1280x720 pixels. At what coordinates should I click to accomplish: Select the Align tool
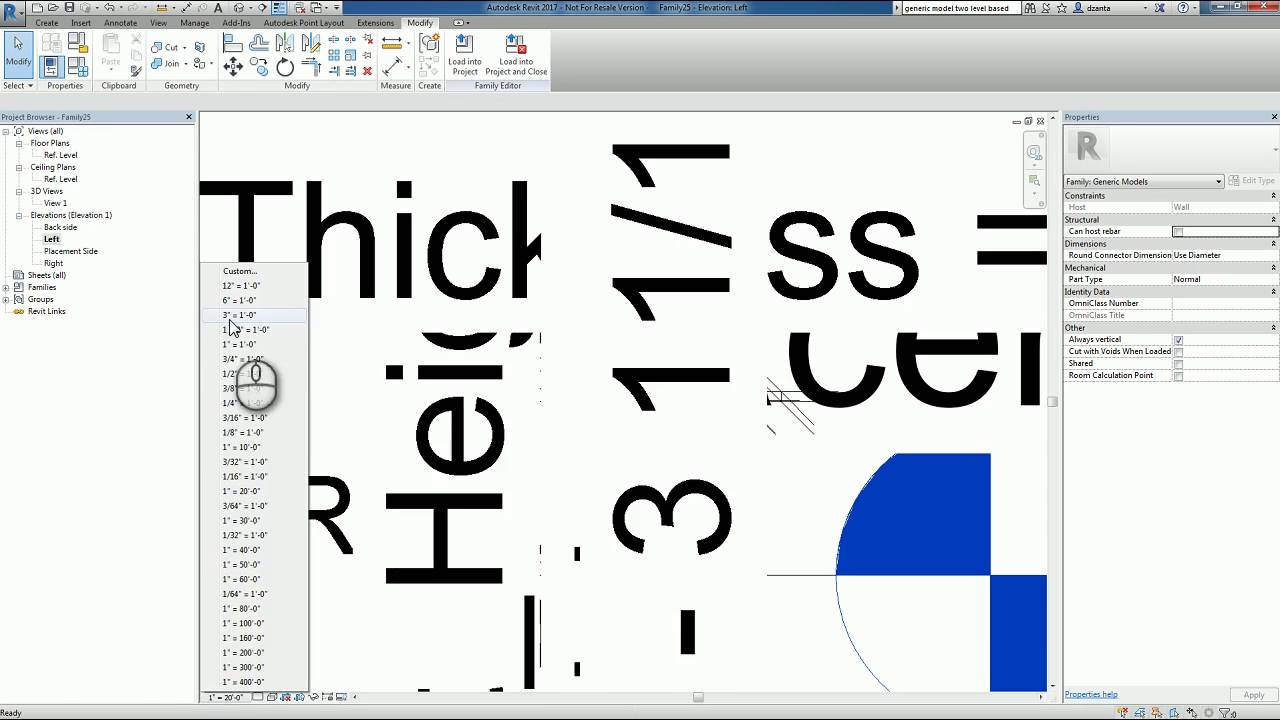[x=233, y=43]
